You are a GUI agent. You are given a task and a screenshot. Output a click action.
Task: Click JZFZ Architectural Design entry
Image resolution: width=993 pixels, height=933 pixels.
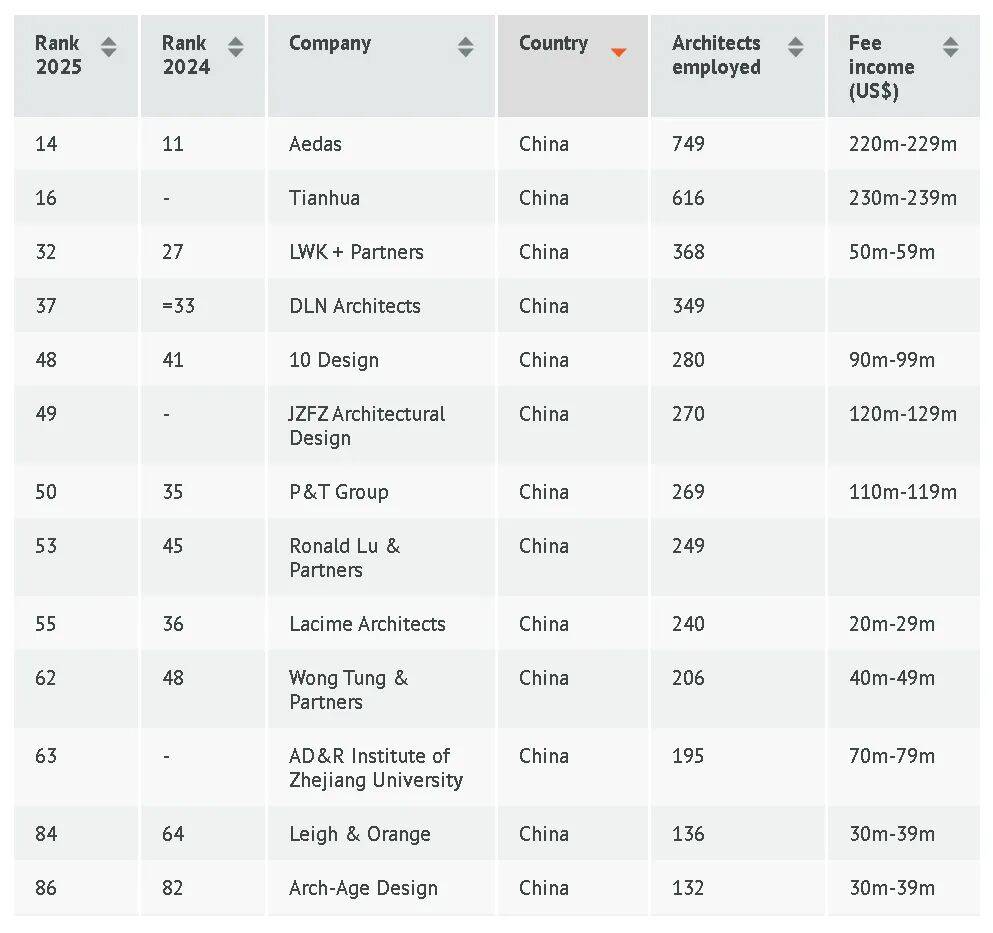tap(367, 426)
